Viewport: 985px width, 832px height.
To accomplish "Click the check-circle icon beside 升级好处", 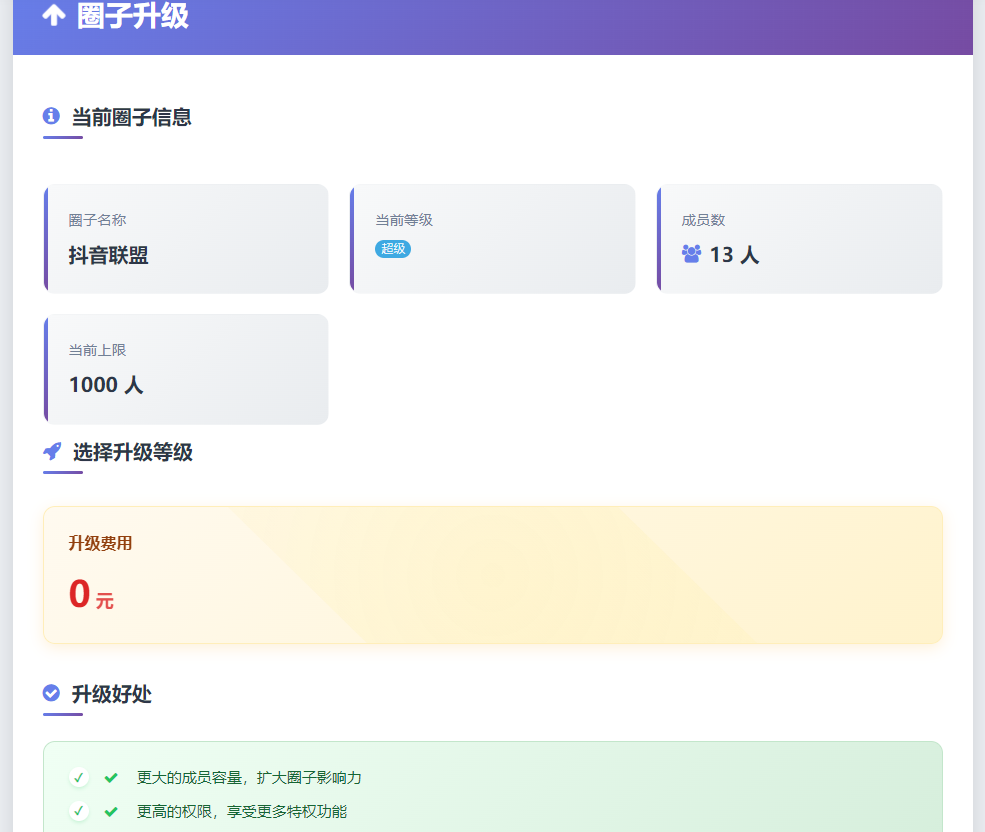I will 52,693.
